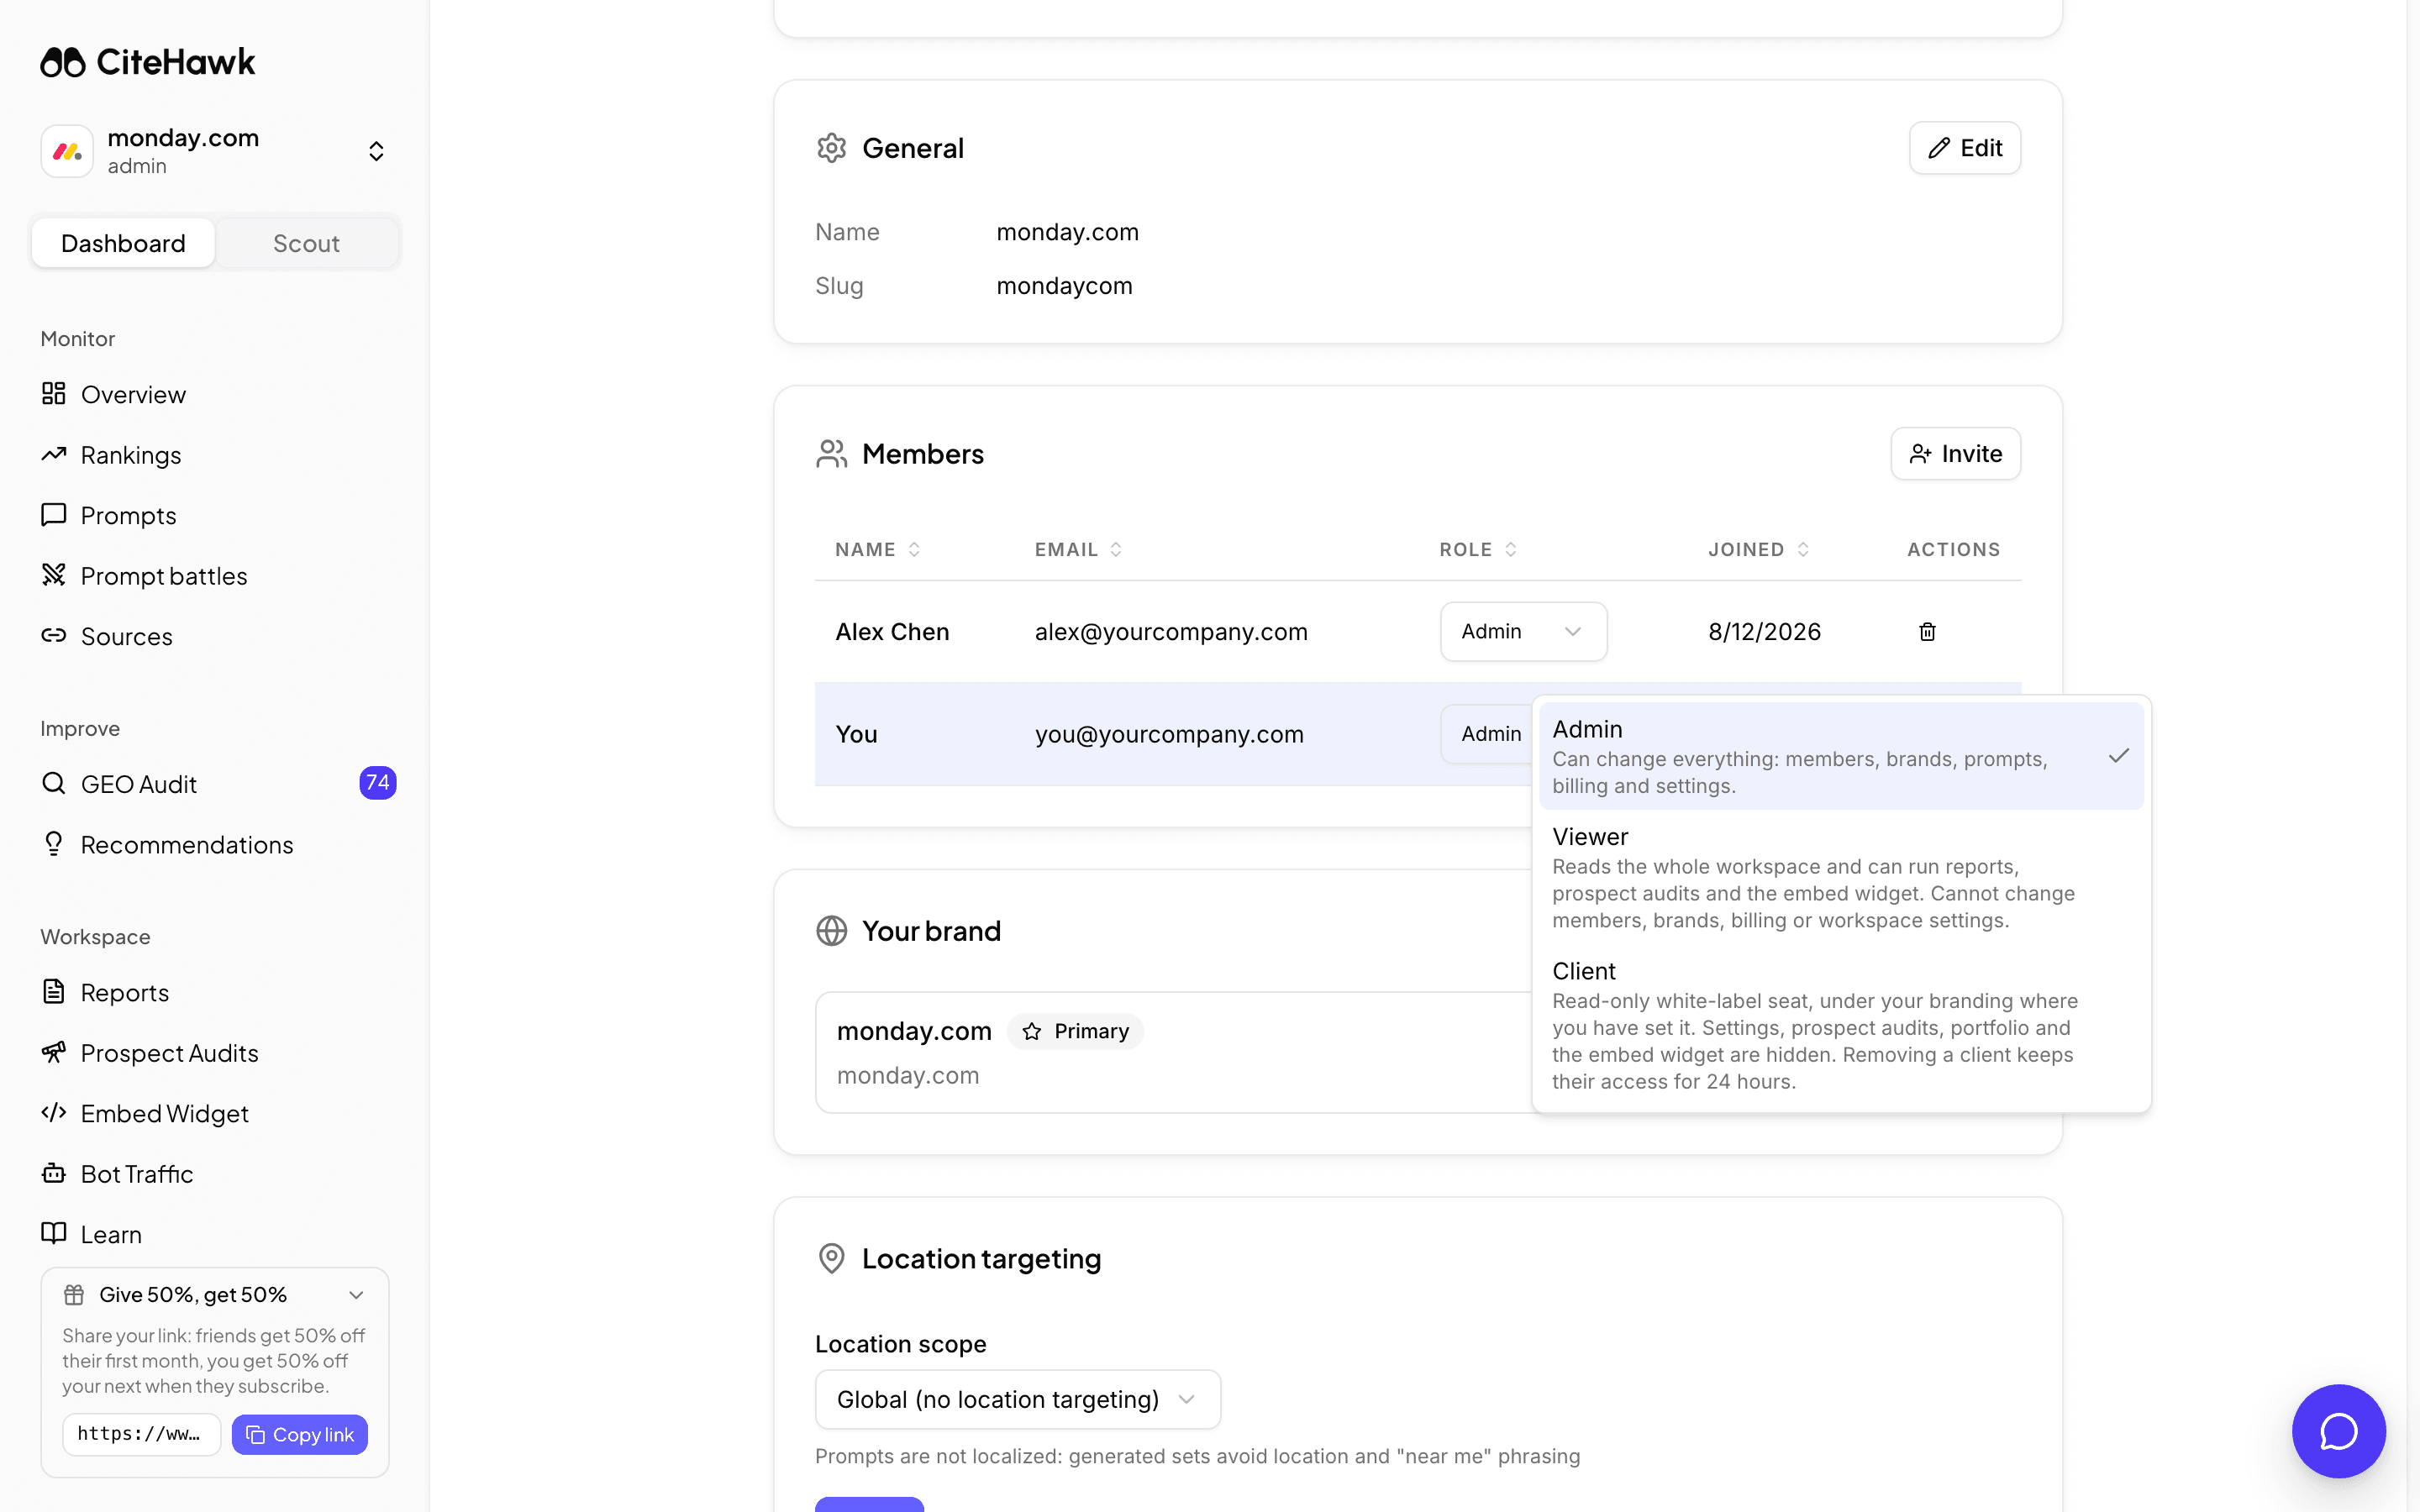
Task: Click the monday.com brand card
Action: (1173, 1052)
